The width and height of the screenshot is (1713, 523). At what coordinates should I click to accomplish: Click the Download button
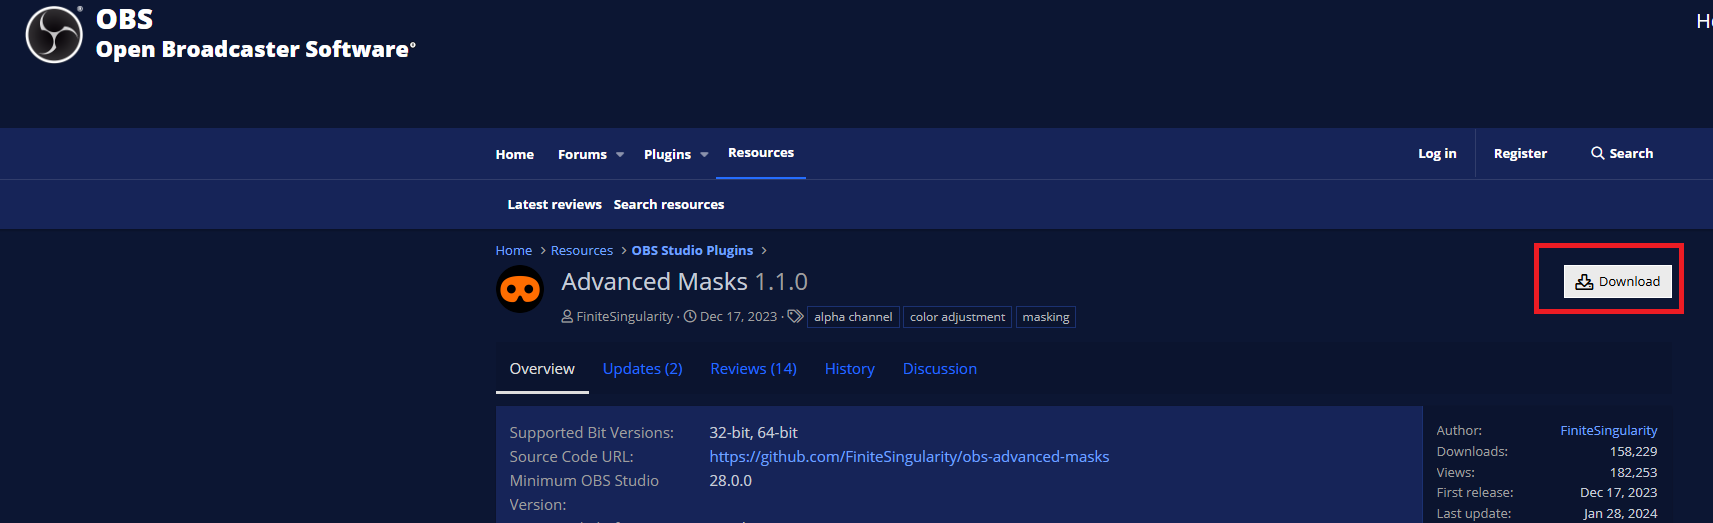coord(1617,281)
